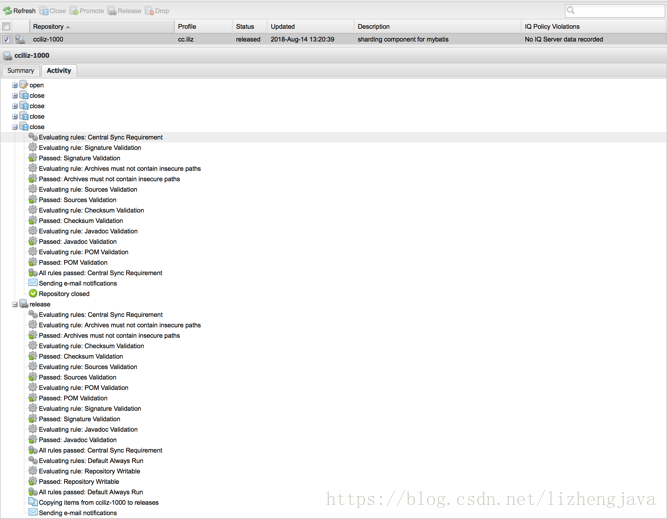Select 'Repository closed' activity row
Screen dimensions: 667x519
tap(64, 294)
